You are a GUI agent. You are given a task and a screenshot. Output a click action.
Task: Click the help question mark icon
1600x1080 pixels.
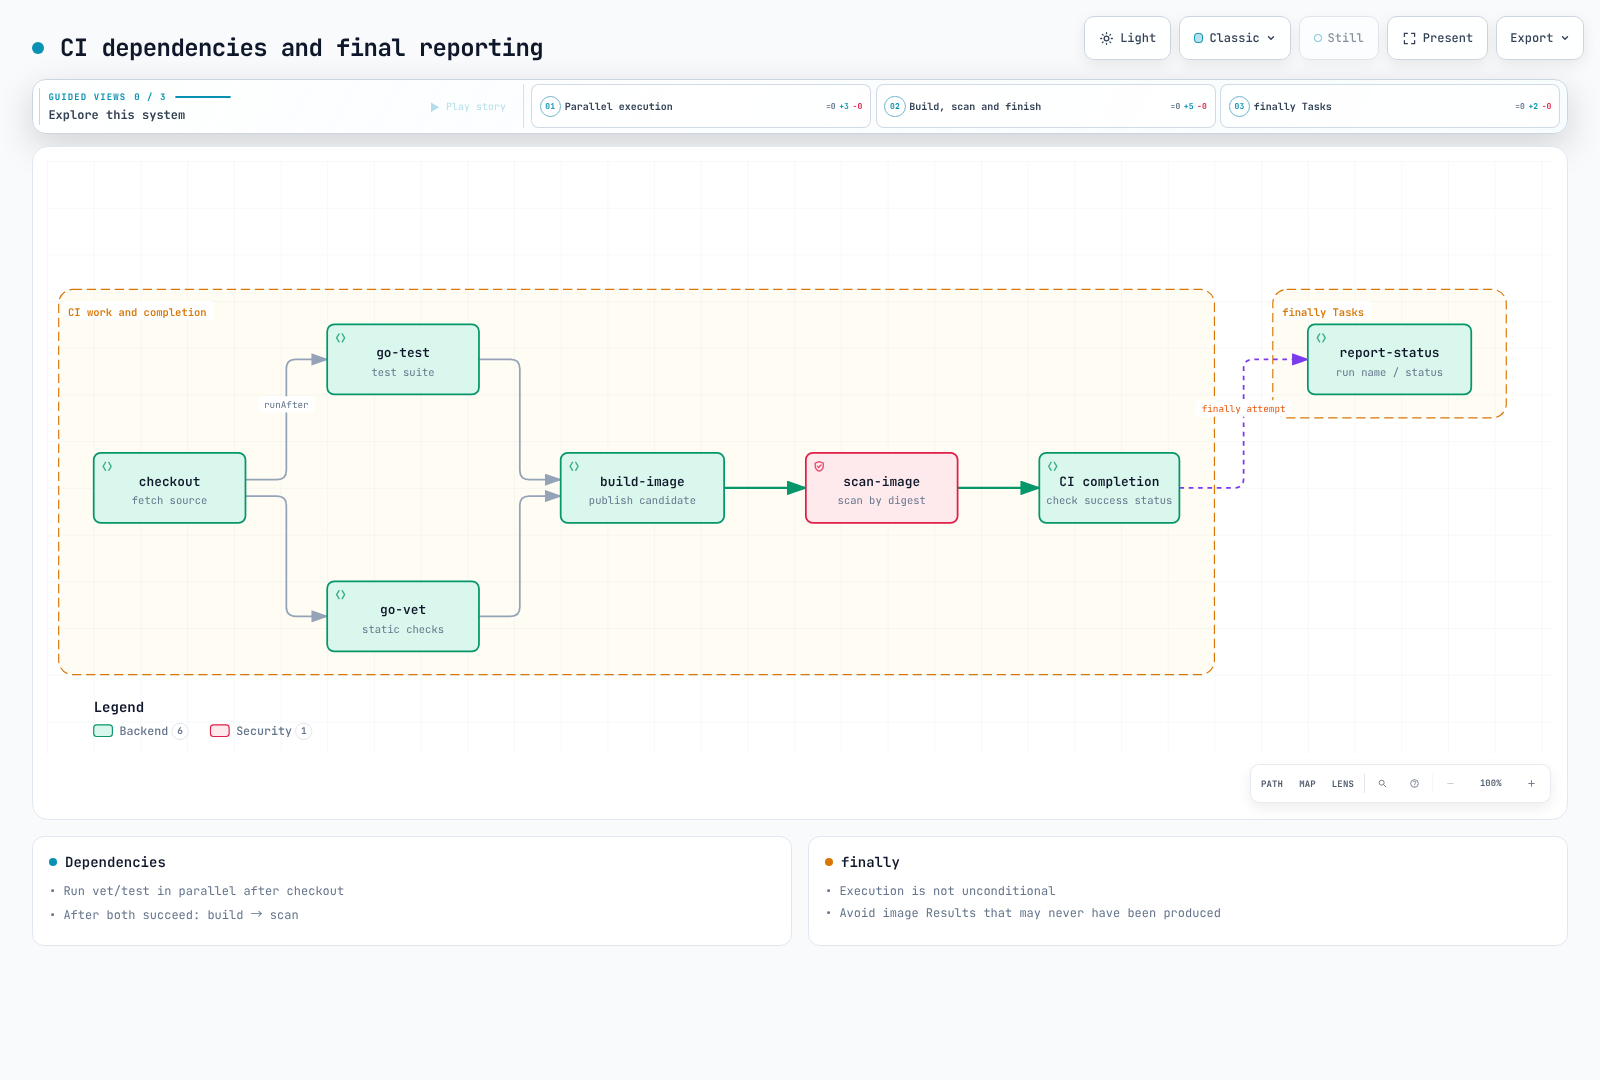tap(1414, 784)
